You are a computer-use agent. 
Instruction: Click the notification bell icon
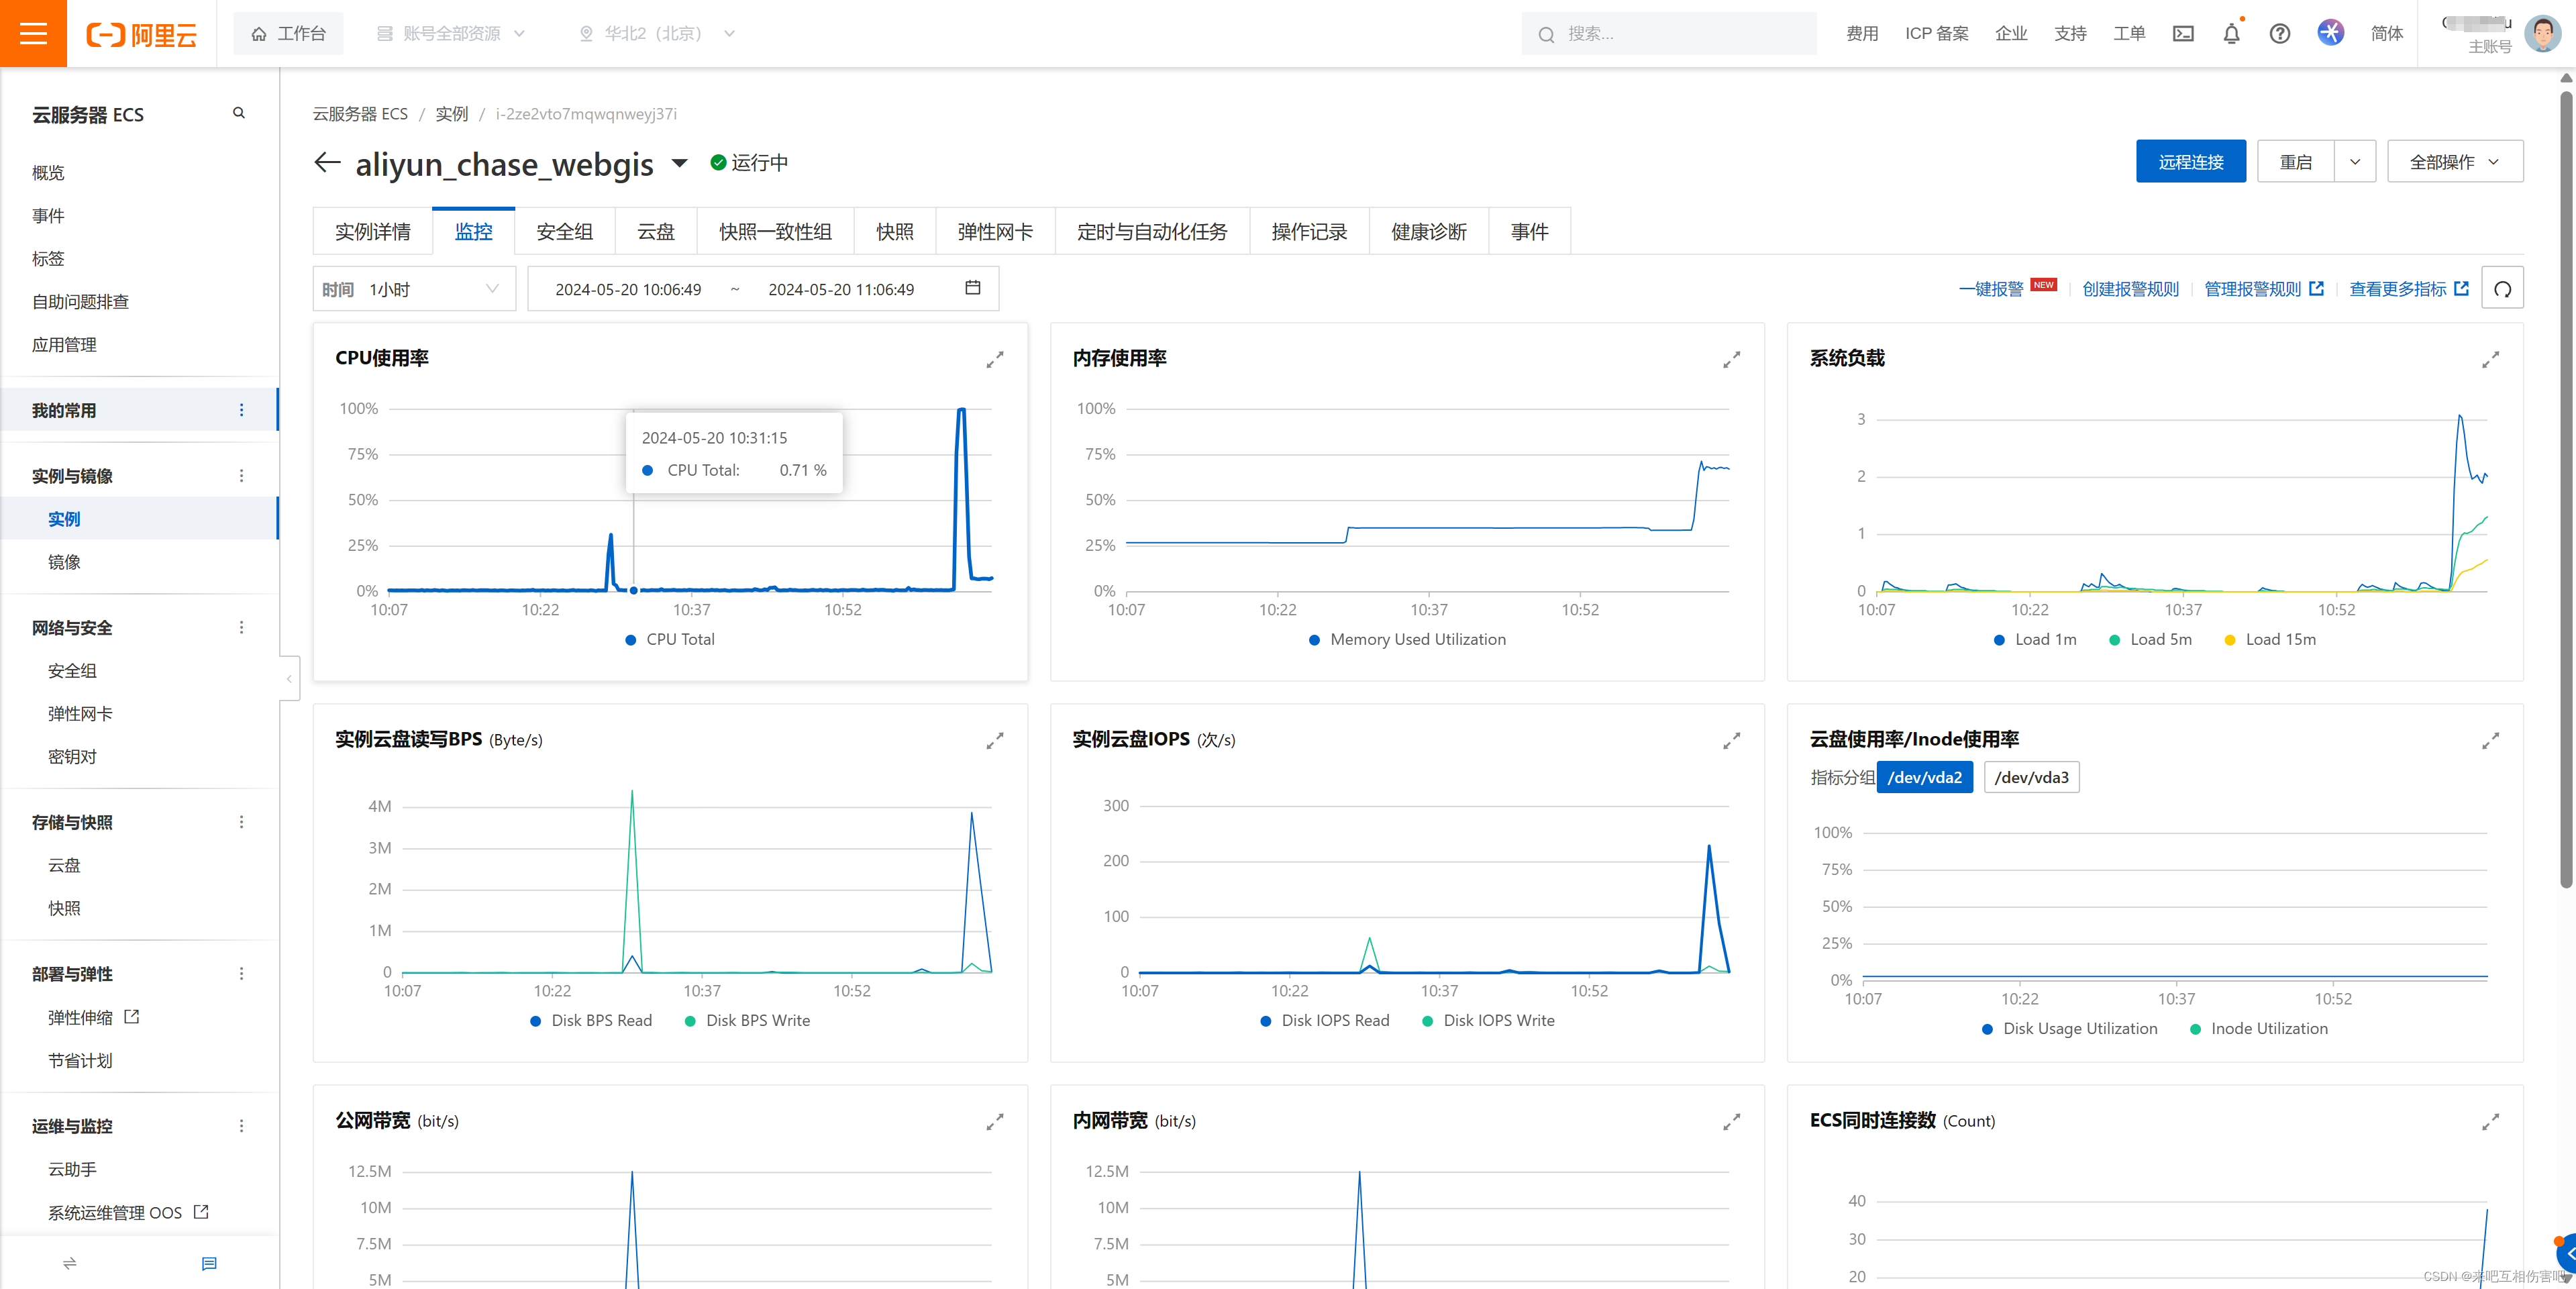(2231, 33)
